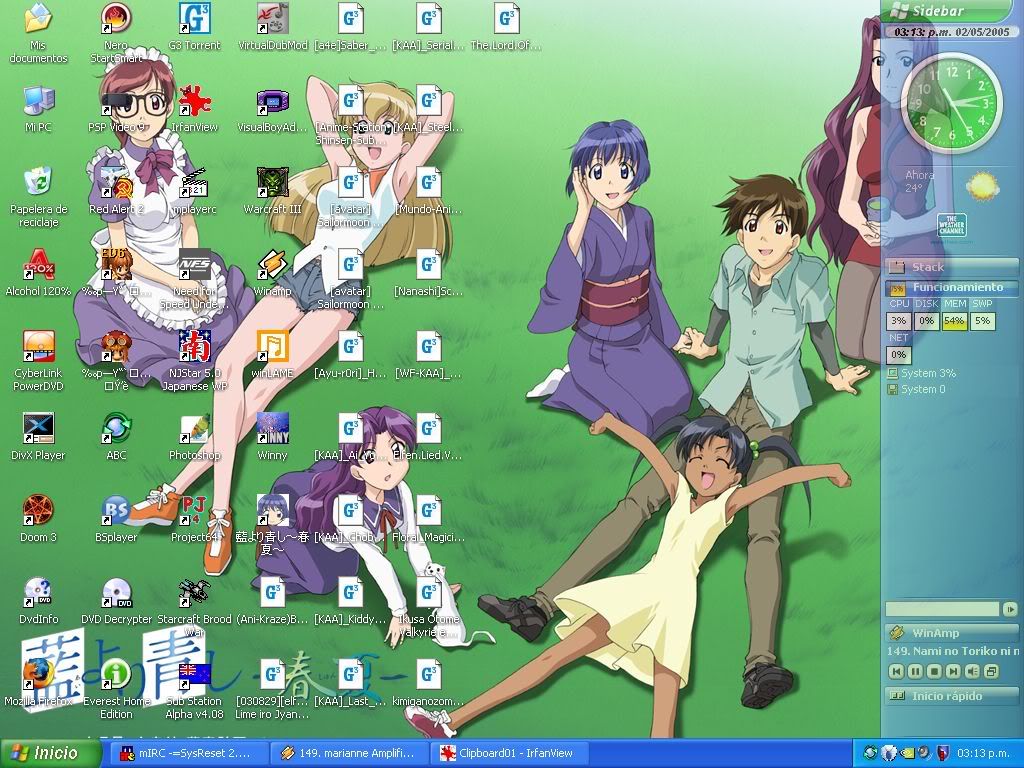1024x768 pixels.
Task: Open the Inicio start menu
Action: pos(51,753)
